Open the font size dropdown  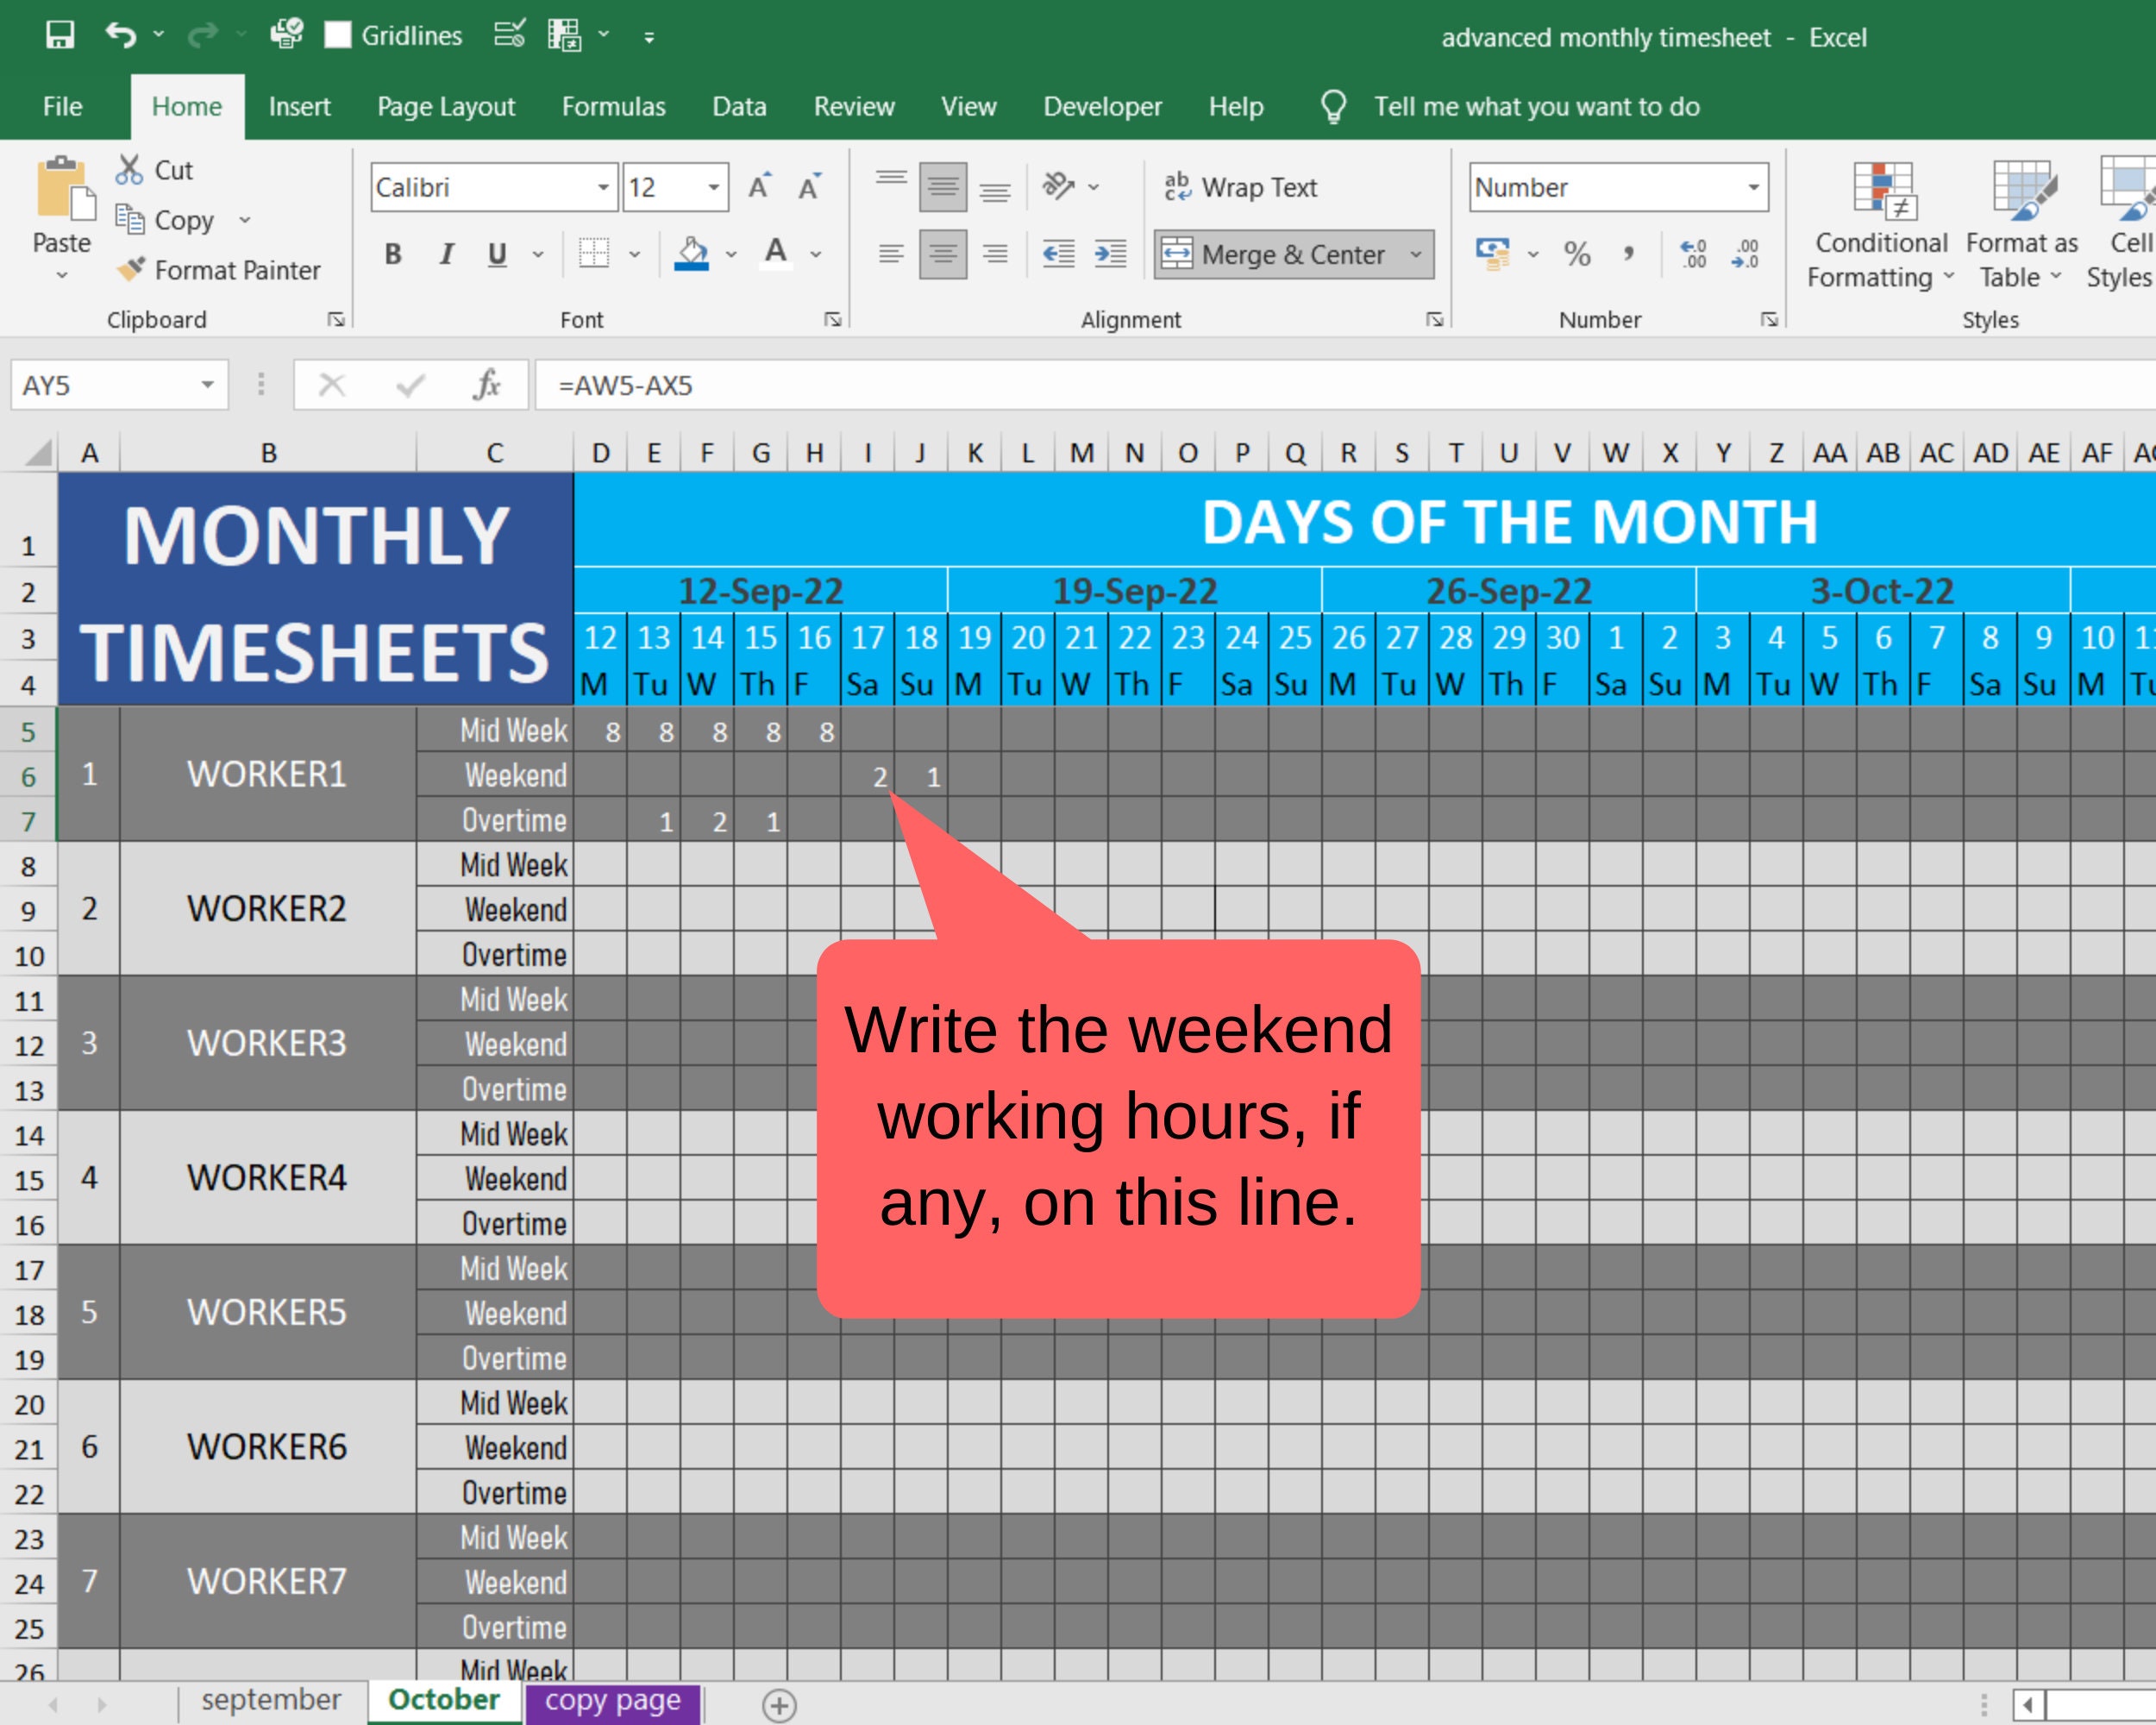click(x=712, y=187)
